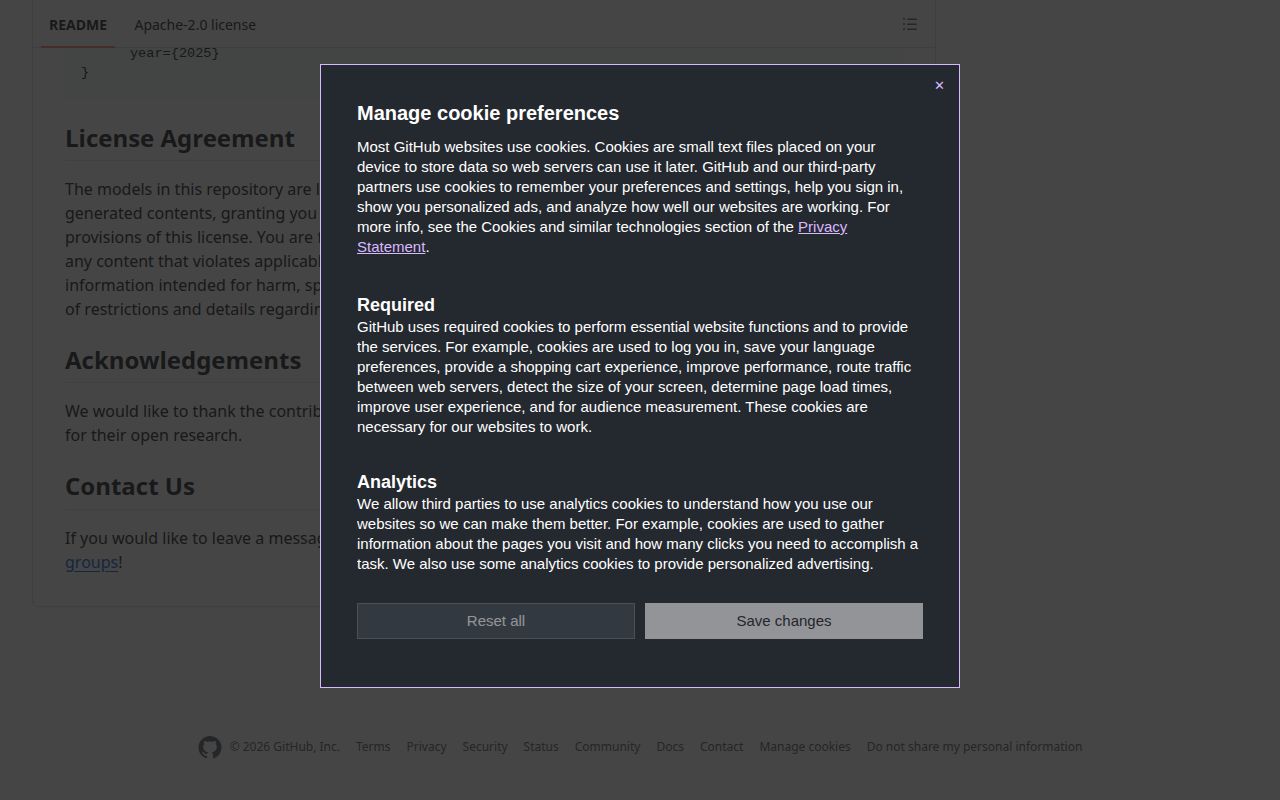The height and width of the screenshot is (800, 1280).
Task: Open the Privacy Statement link
Action: coord(602,237)
